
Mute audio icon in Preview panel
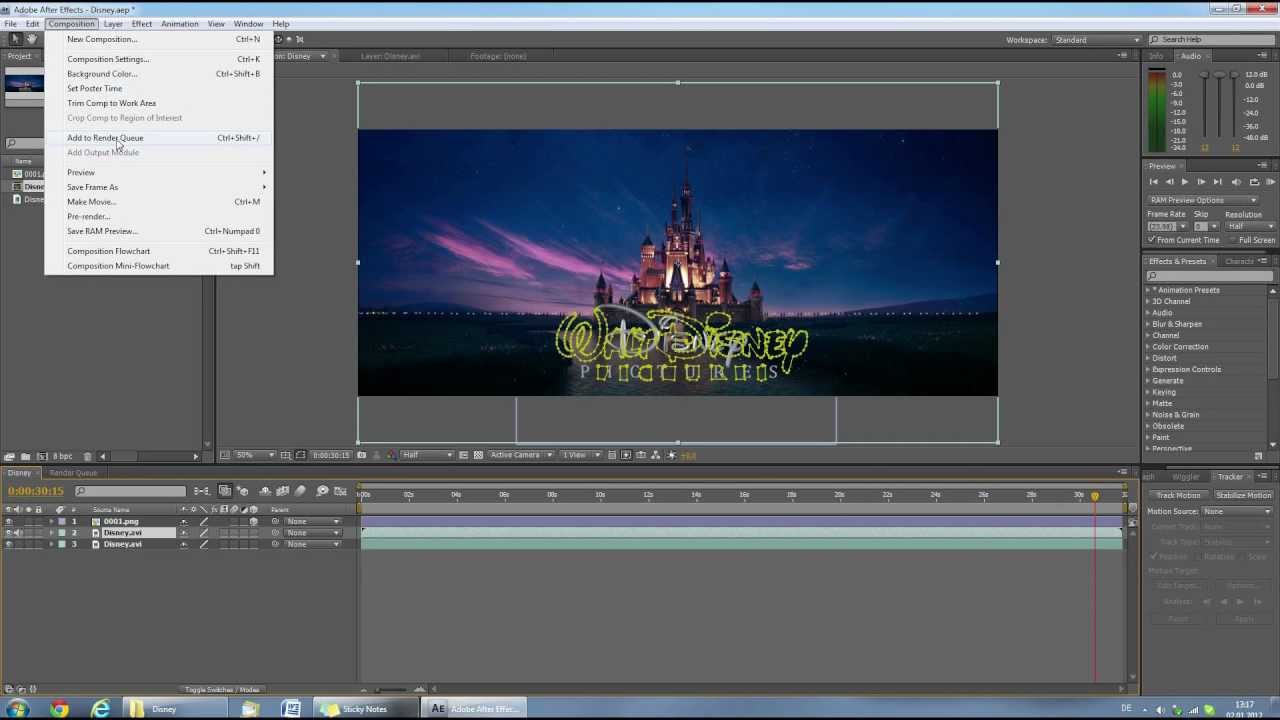(x=1236, y=182)
